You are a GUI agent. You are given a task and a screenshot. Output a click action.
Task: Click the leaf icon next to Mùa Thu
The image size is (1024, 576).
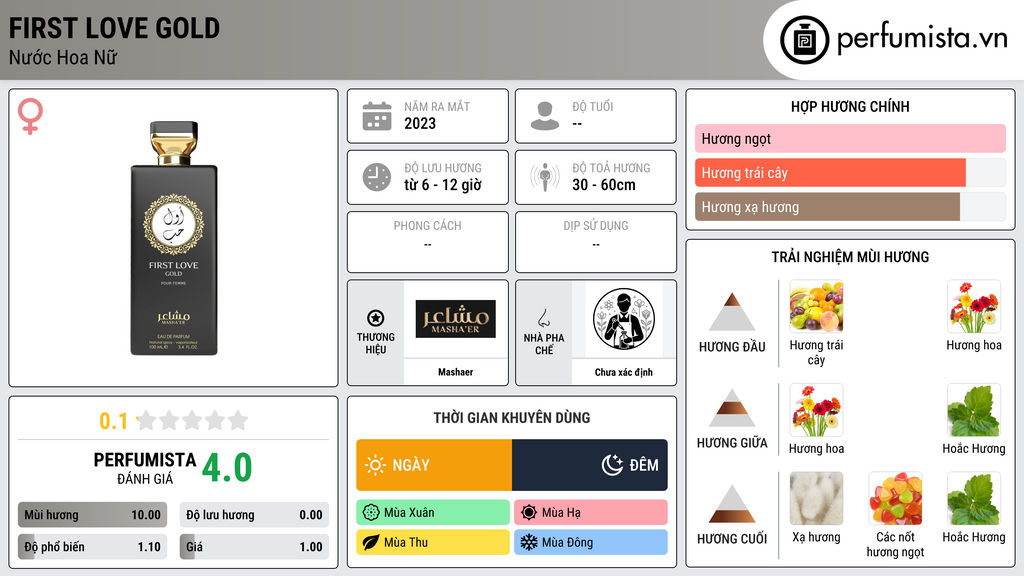pyautogui.click(x=371, y=542)
